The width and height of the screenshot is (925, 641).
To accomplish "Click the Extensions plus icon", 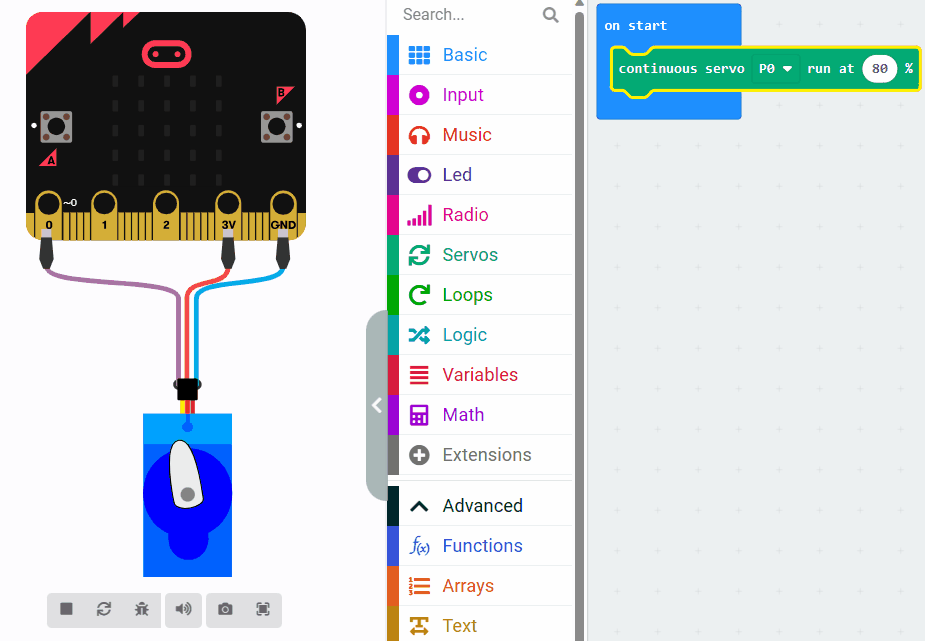I will (420, 454).
